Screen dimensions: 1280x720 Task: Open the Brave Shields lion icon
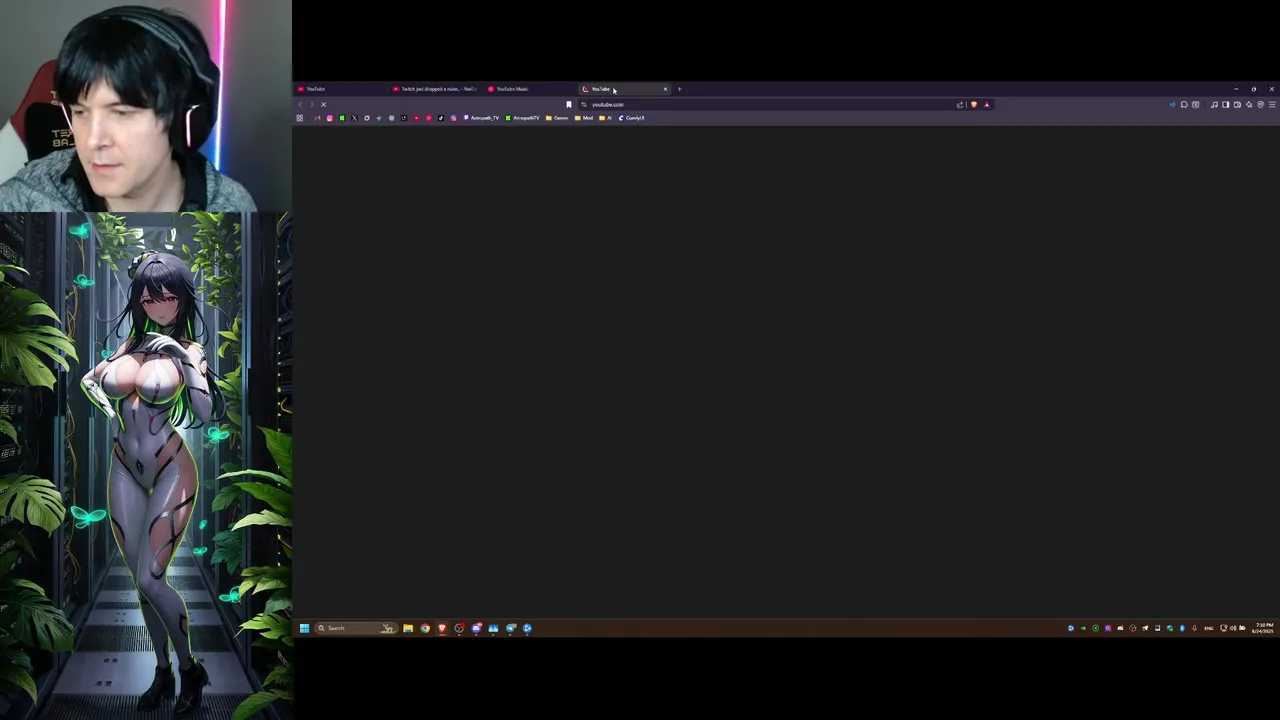point(974,104)
